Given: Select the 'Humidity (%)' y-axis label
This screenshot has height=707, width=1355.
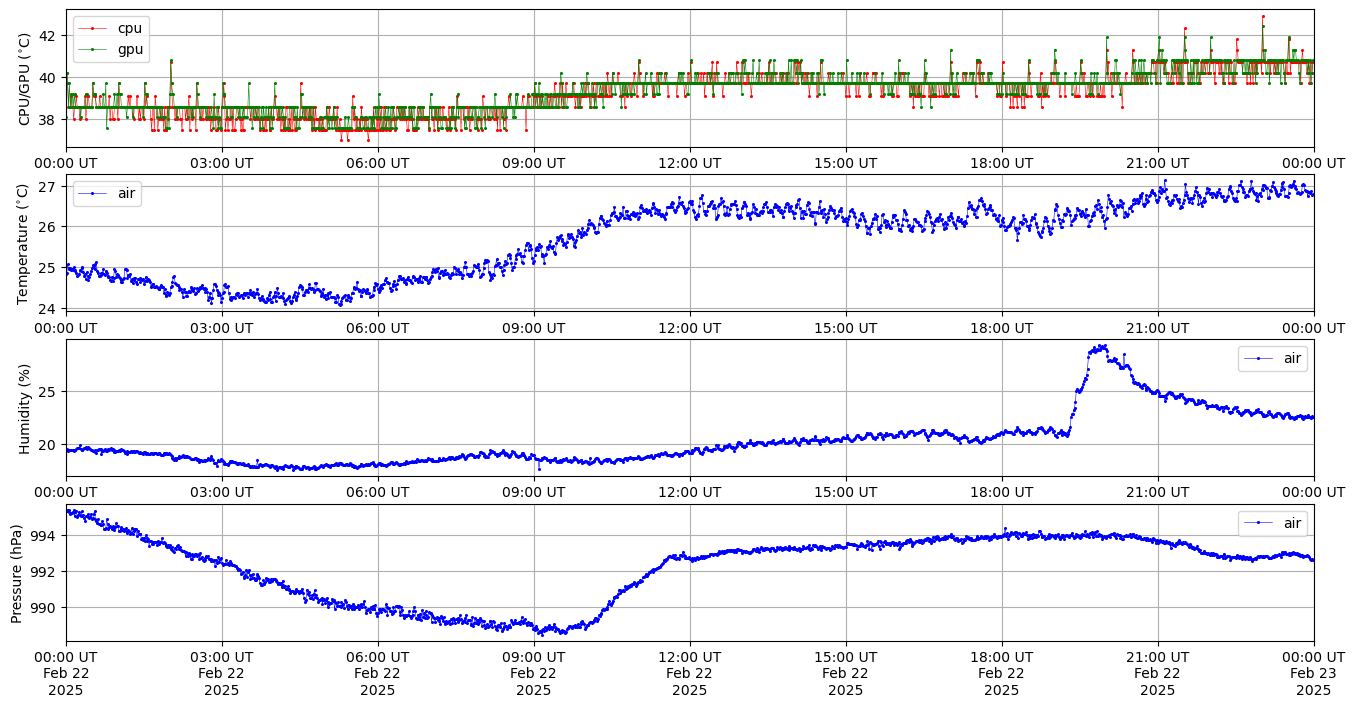Looking at the screenshot, I should click(x=25, y=408).
